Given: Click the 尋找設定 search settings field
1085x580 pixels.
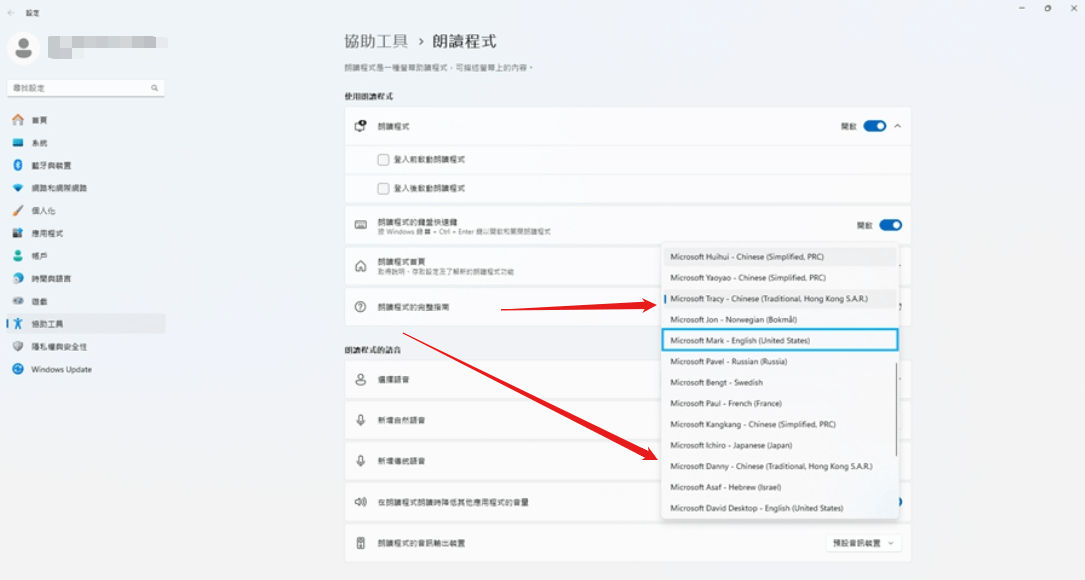Looking at the screenshot, I should point(86,88).
